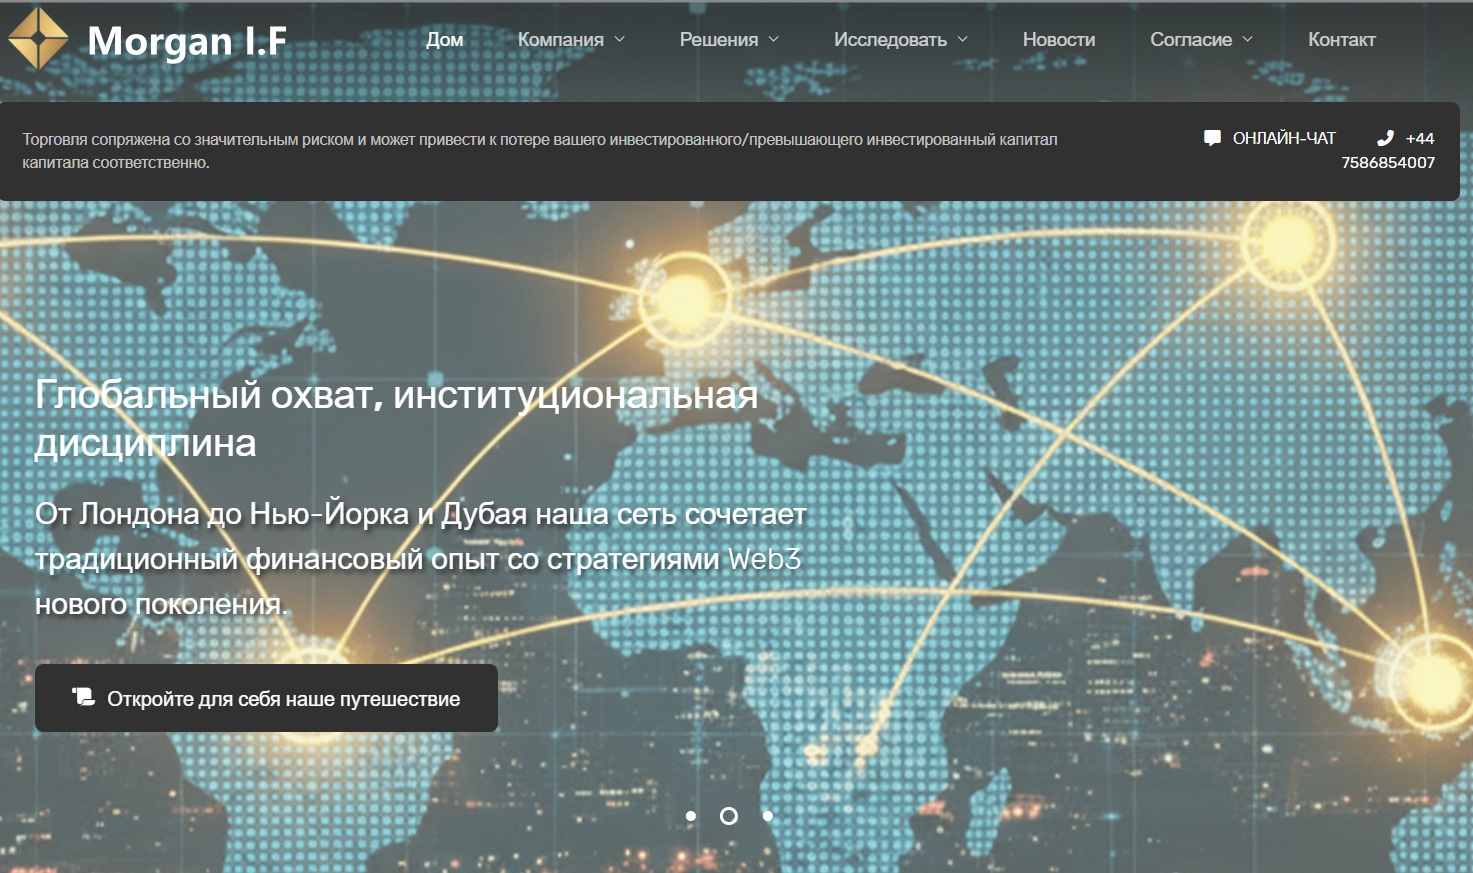Select the second carousel dot indicator

tap(728, 815)
